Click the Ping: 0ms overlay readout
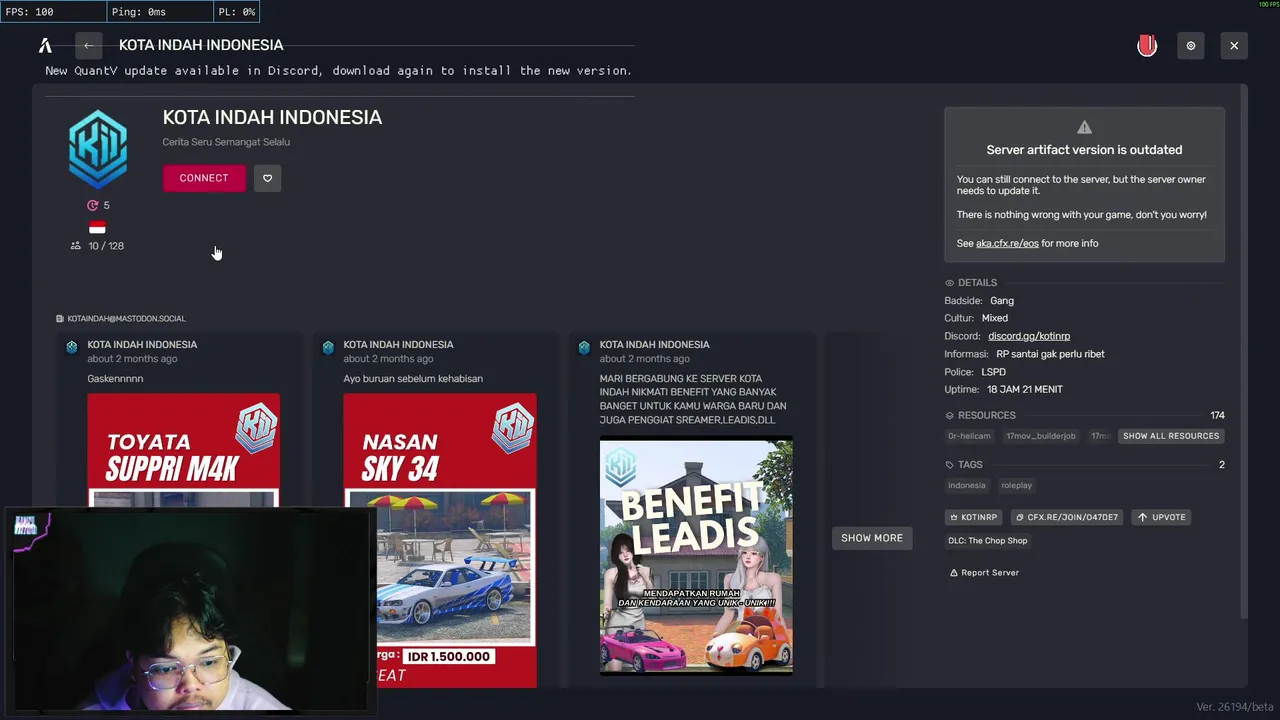 click(138, 12)
